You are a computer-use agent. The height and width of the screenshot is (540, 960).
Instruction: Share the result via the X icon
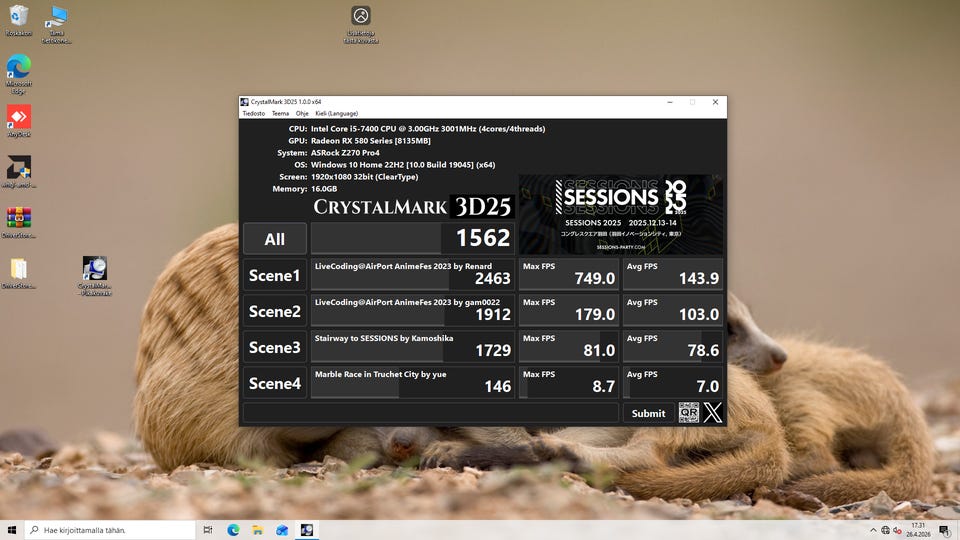click(x=713, y=413)
